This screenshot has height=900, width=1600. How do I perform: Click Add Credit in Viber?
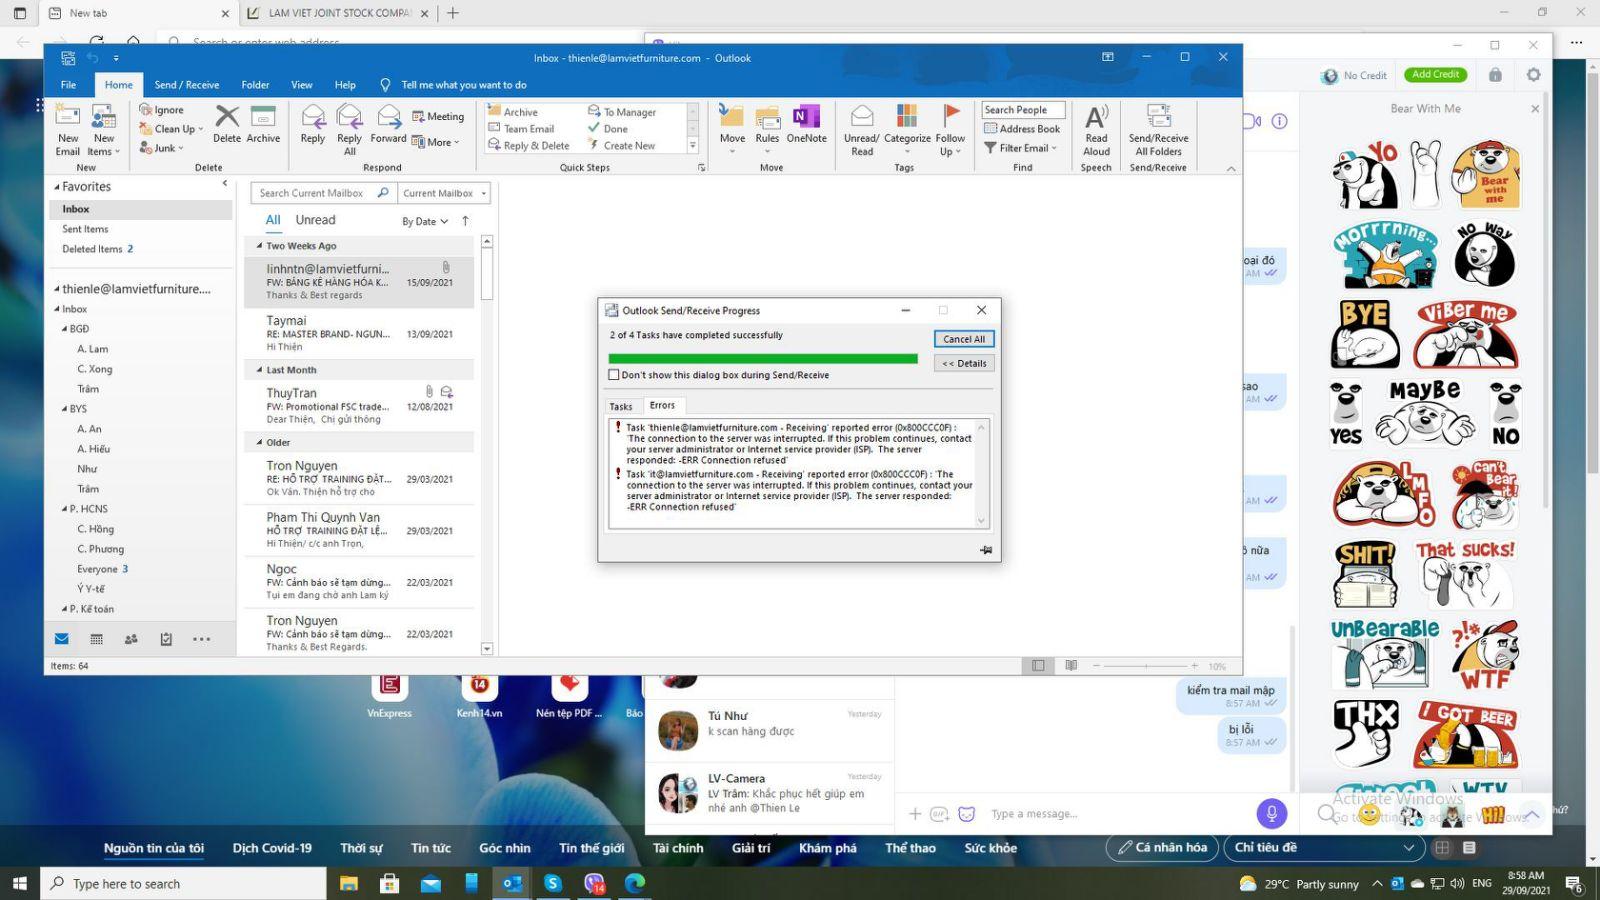click(x=1435, y=74)
